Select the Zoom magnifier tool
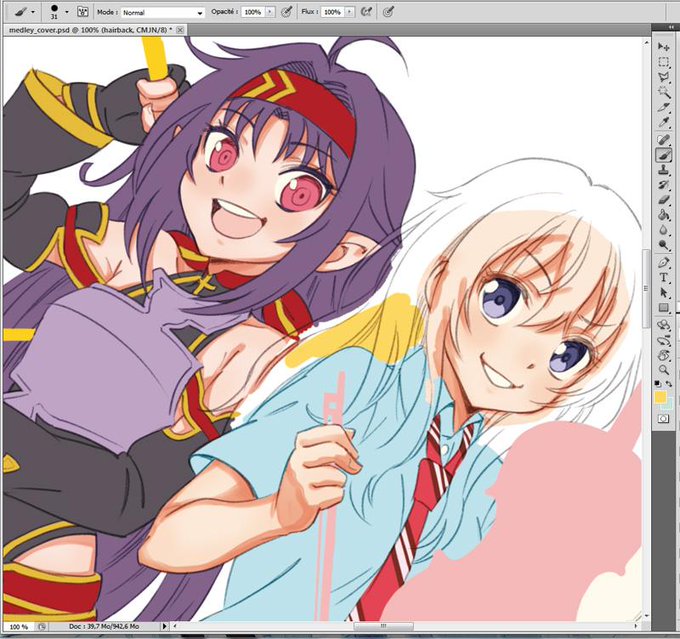The width and height of the screenshot is (680, 639). tap(664, 370)
